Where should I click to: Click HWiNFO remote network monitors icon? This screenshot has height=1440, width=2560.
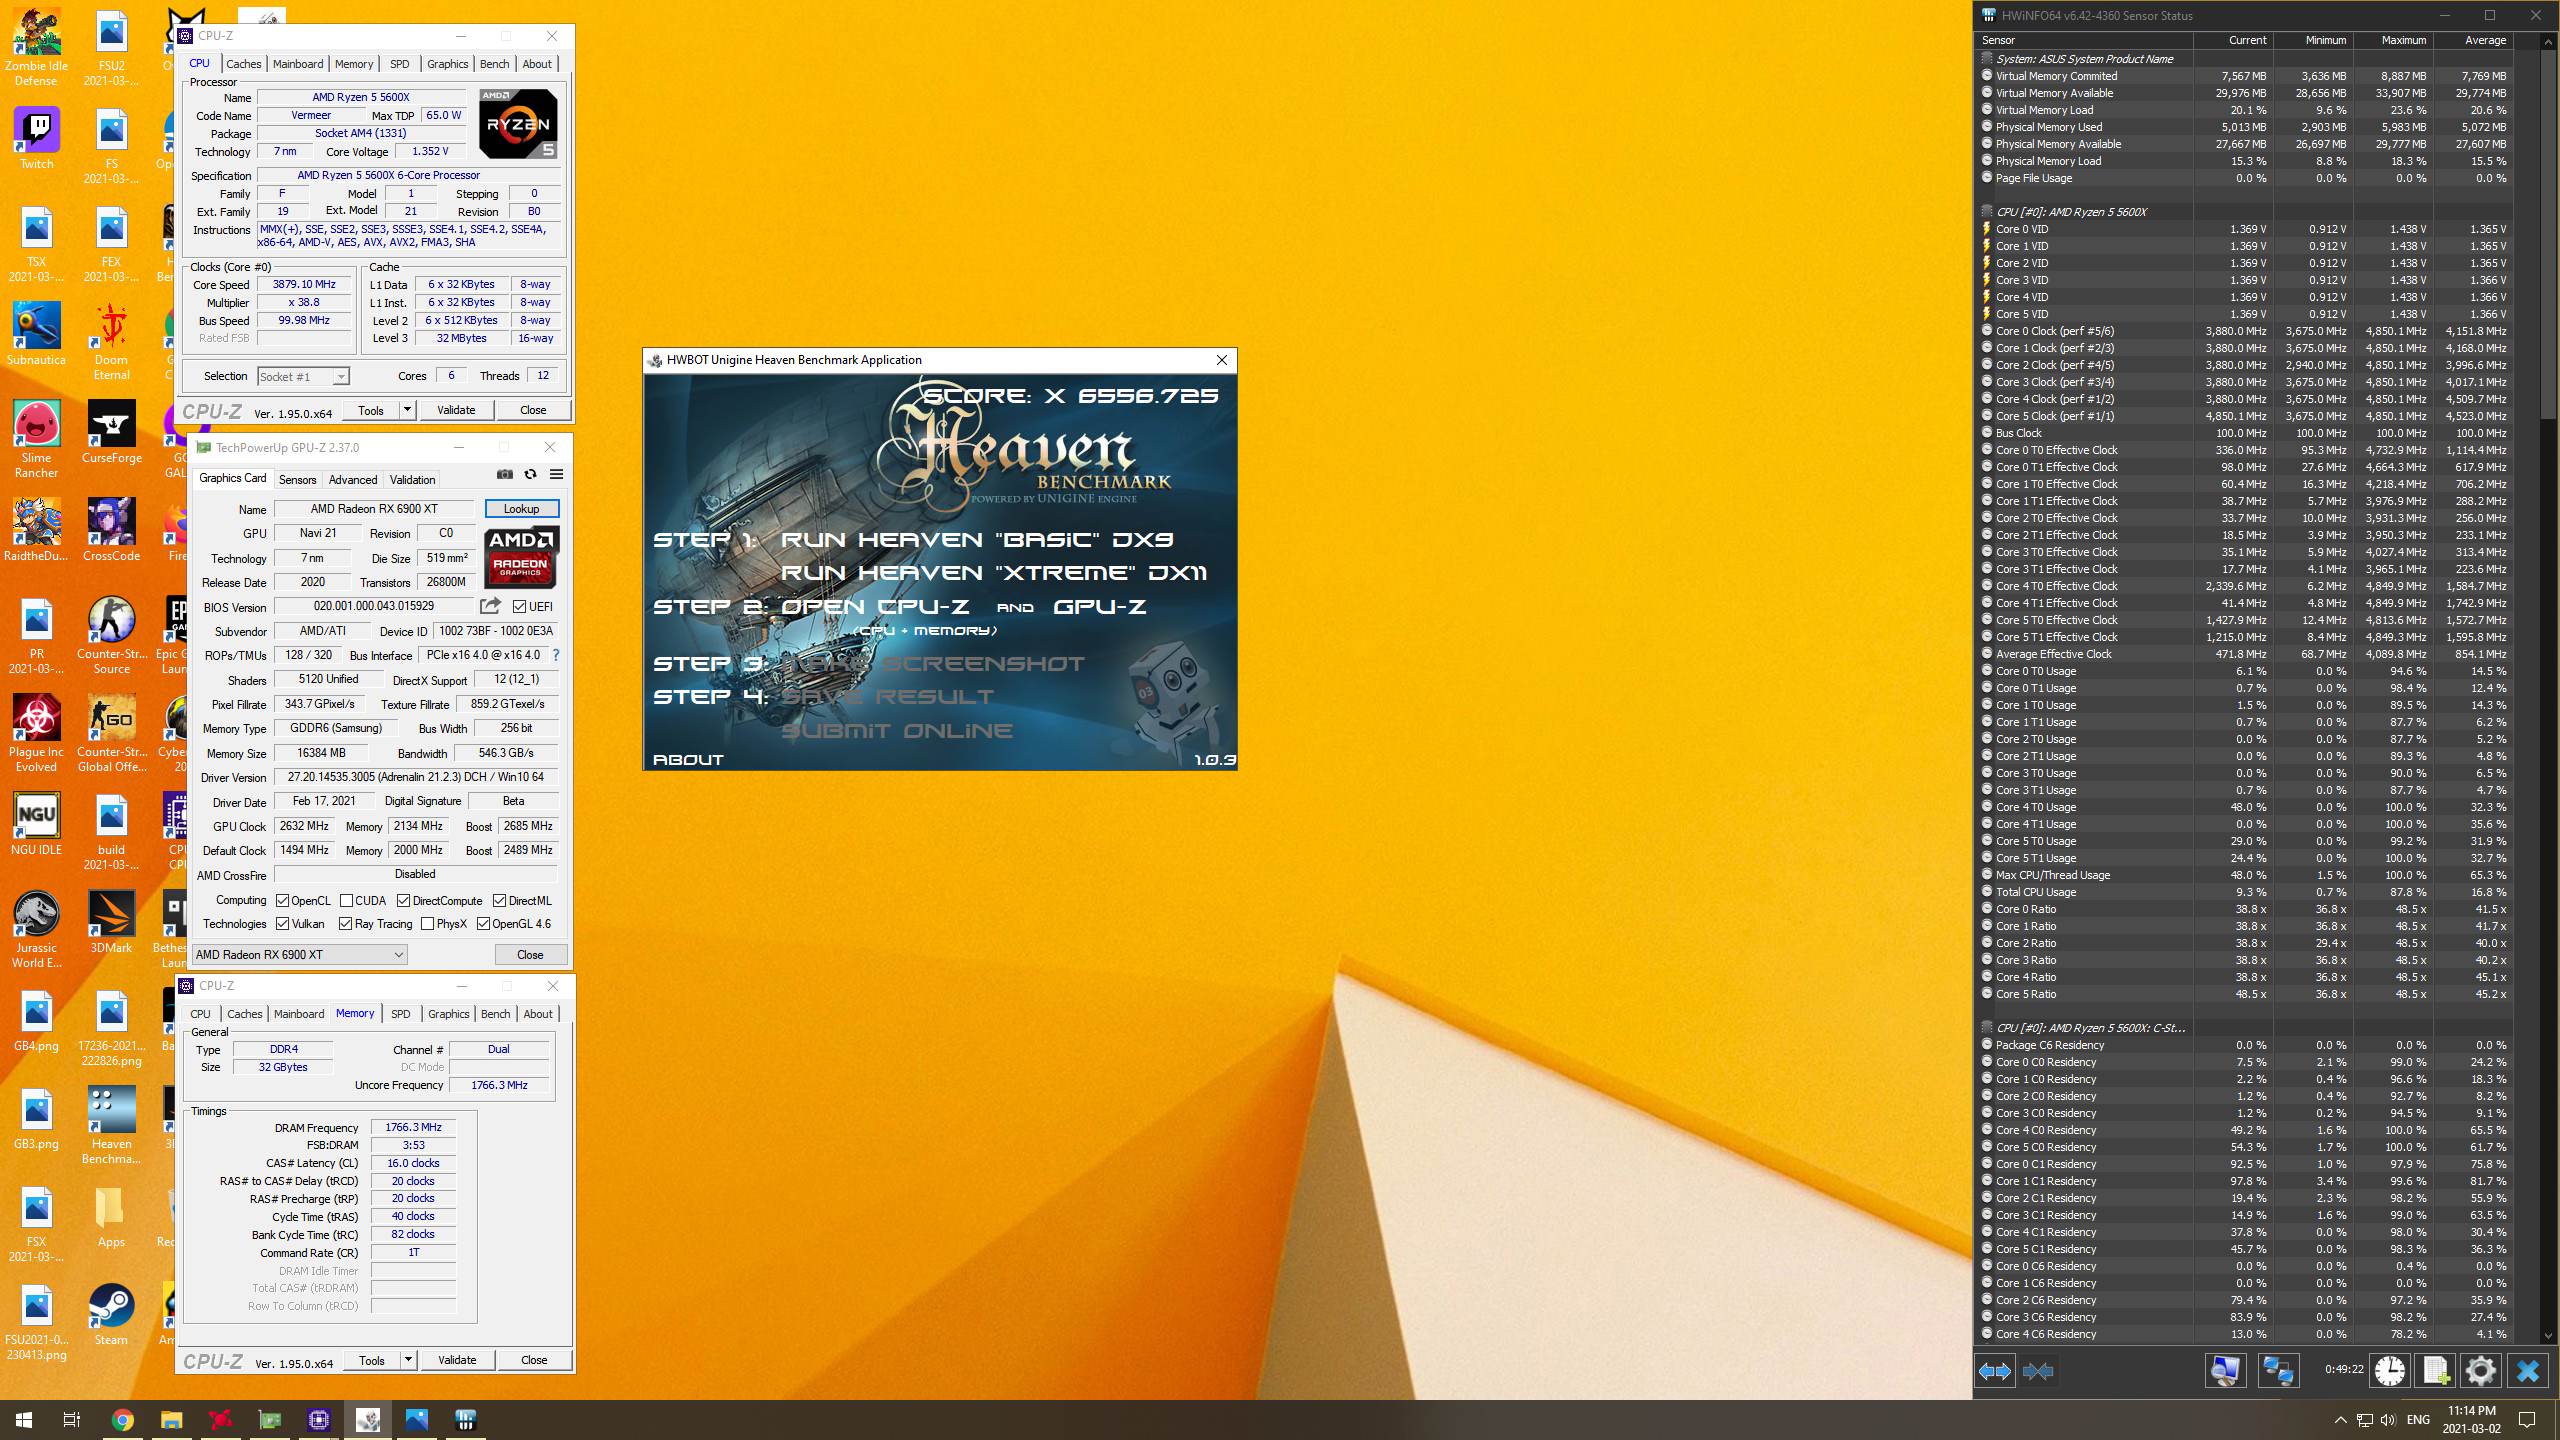pos(2279,1371)
